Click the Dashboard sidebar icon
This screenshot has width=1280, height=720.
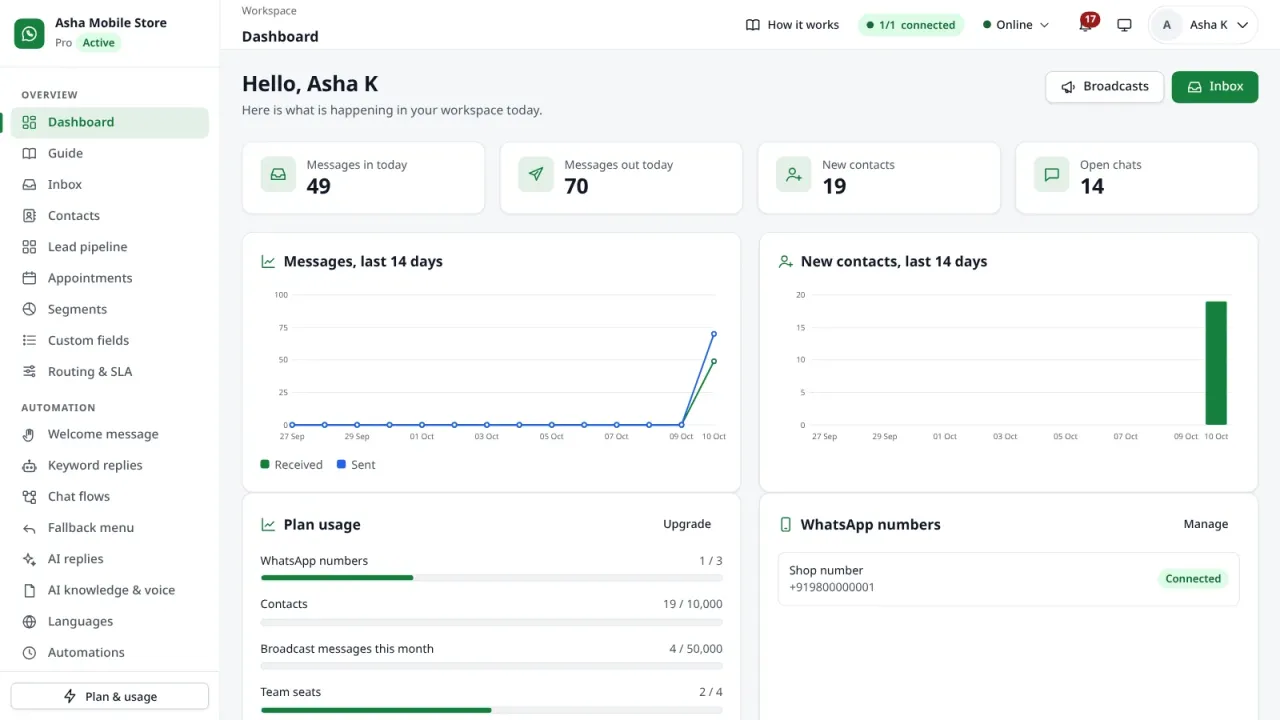coord(29,122)
